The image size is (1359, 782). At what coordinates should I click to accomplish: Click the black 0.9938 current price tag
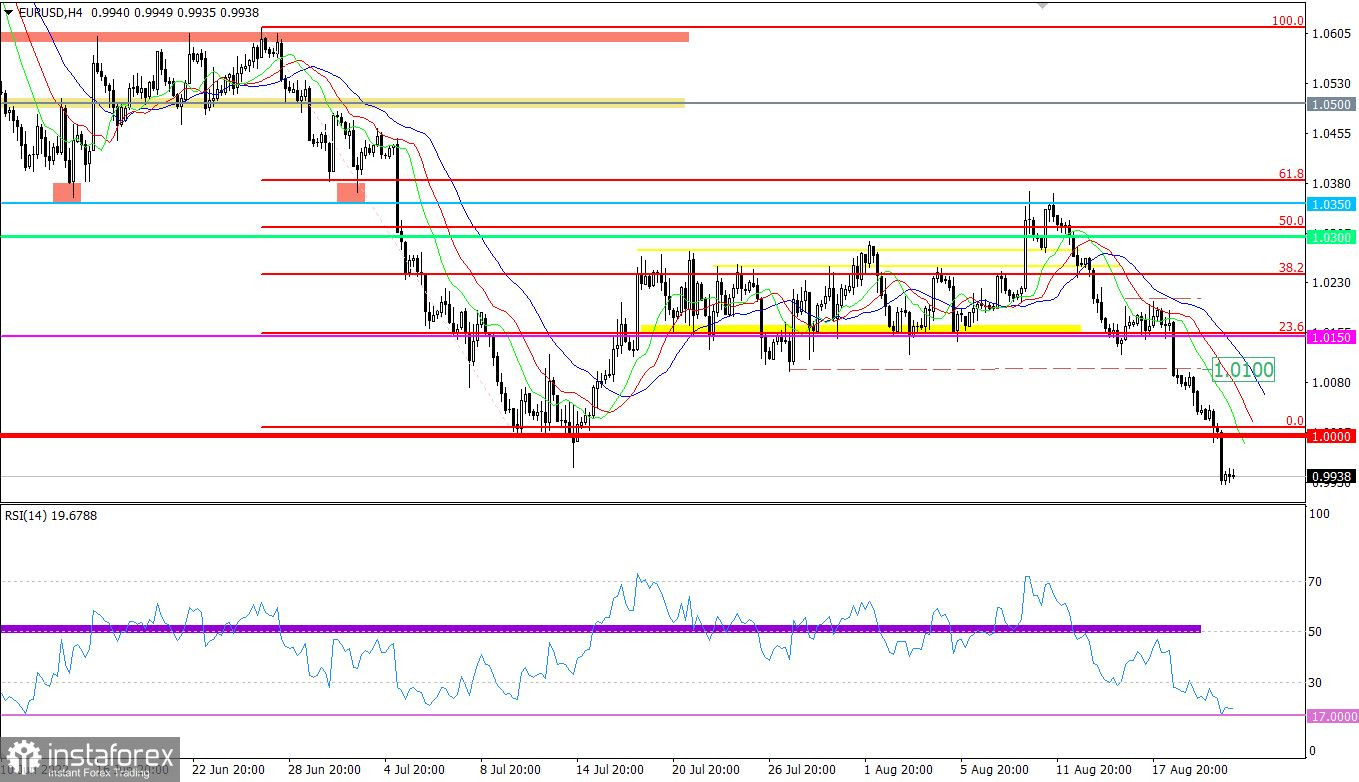[x=1333, y=477]
